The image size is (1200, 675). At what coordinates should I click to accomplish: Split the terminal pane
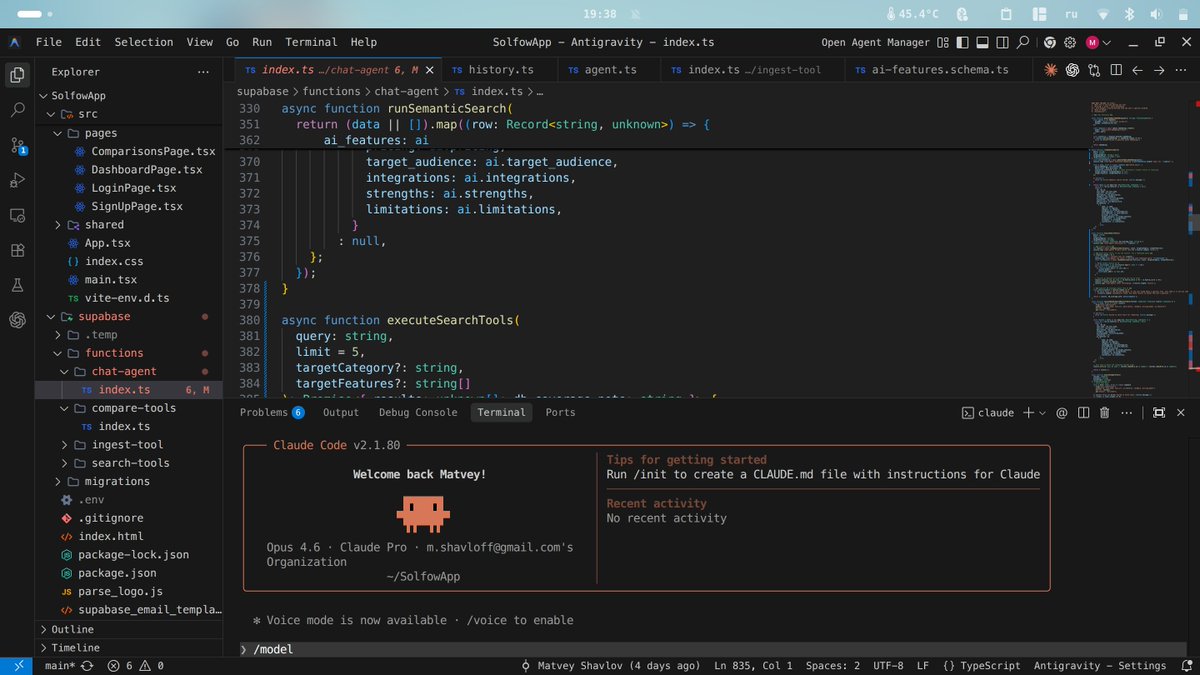click(1083, 412)
